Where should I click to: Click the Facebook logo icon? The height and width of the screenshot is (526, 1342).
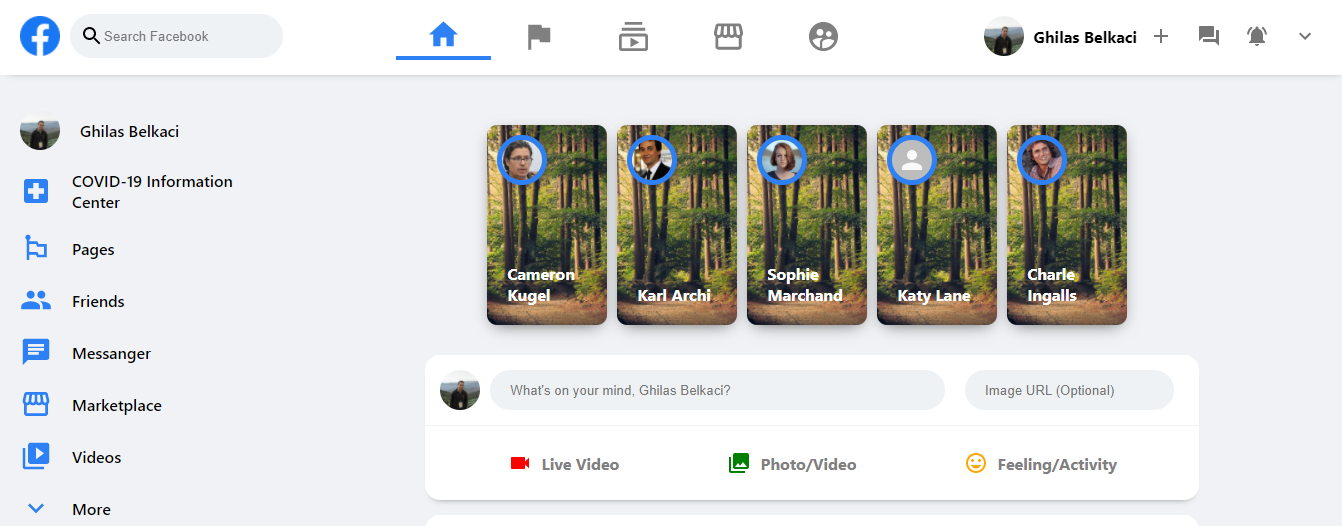(x=40, y=36)
